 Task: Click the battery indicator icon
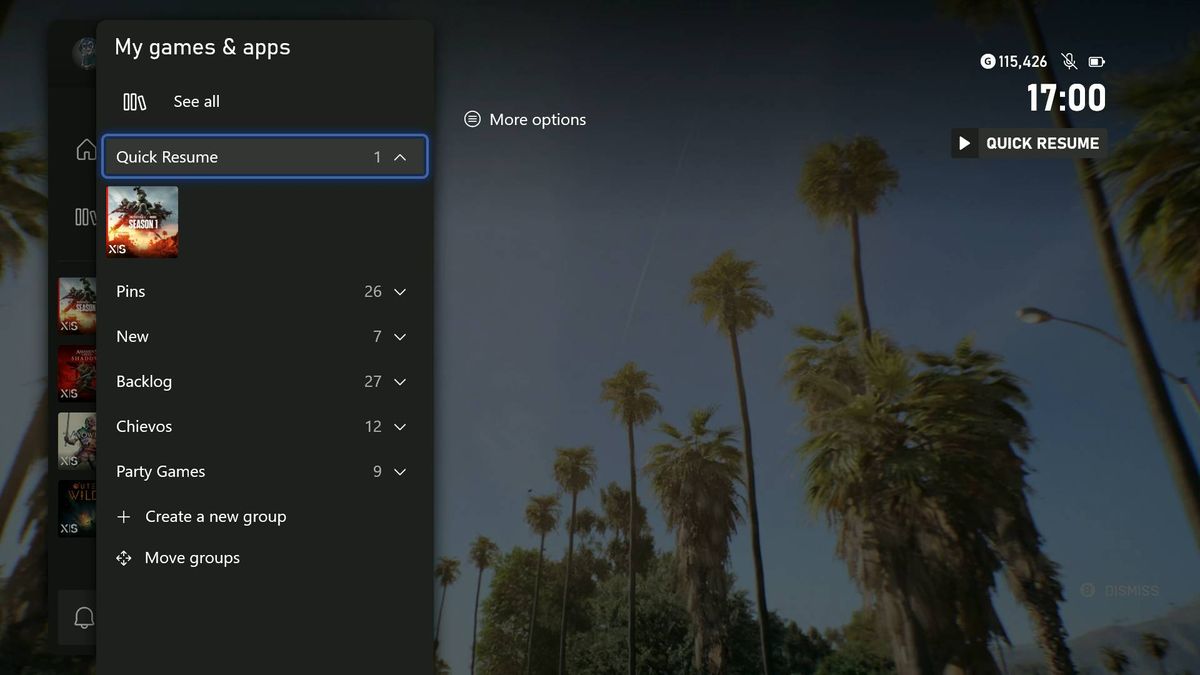point(1096,61)
